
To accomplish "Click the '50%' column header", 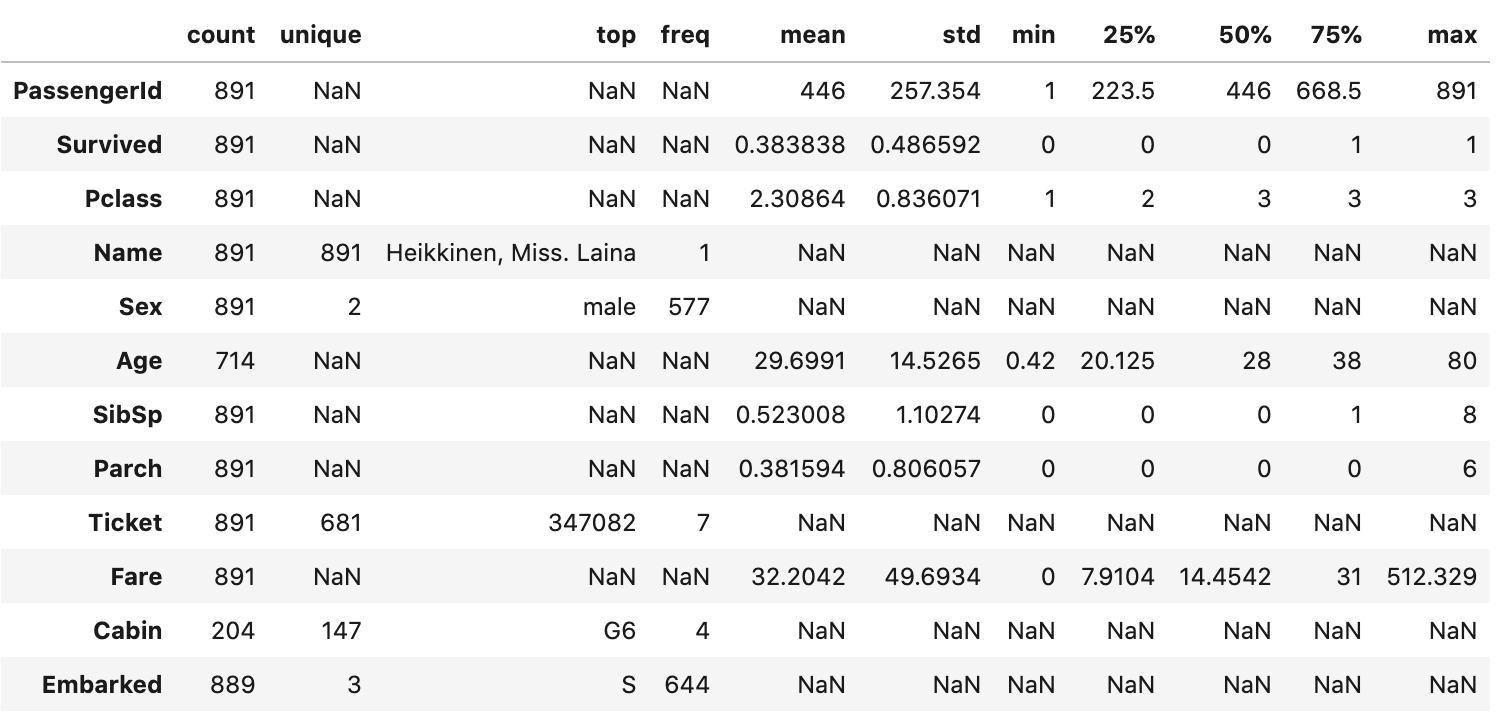I will click(x=1245, y=35).
